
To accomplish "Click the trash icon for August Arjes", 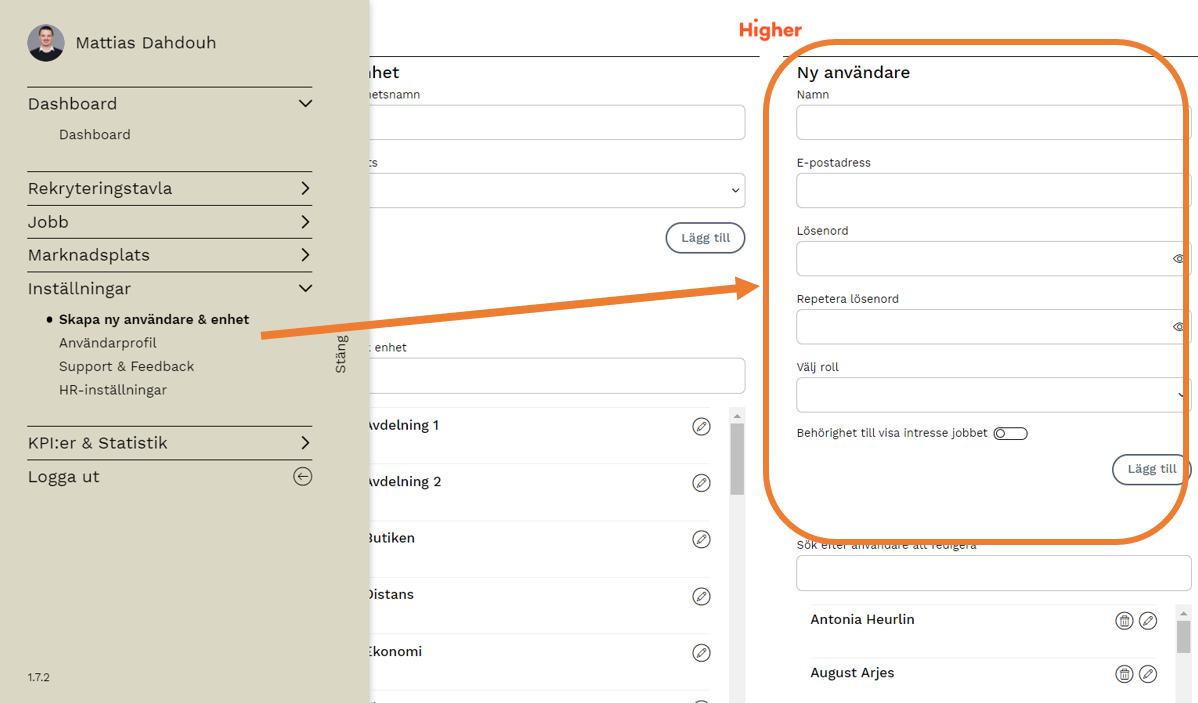I will pos(1124,674).
